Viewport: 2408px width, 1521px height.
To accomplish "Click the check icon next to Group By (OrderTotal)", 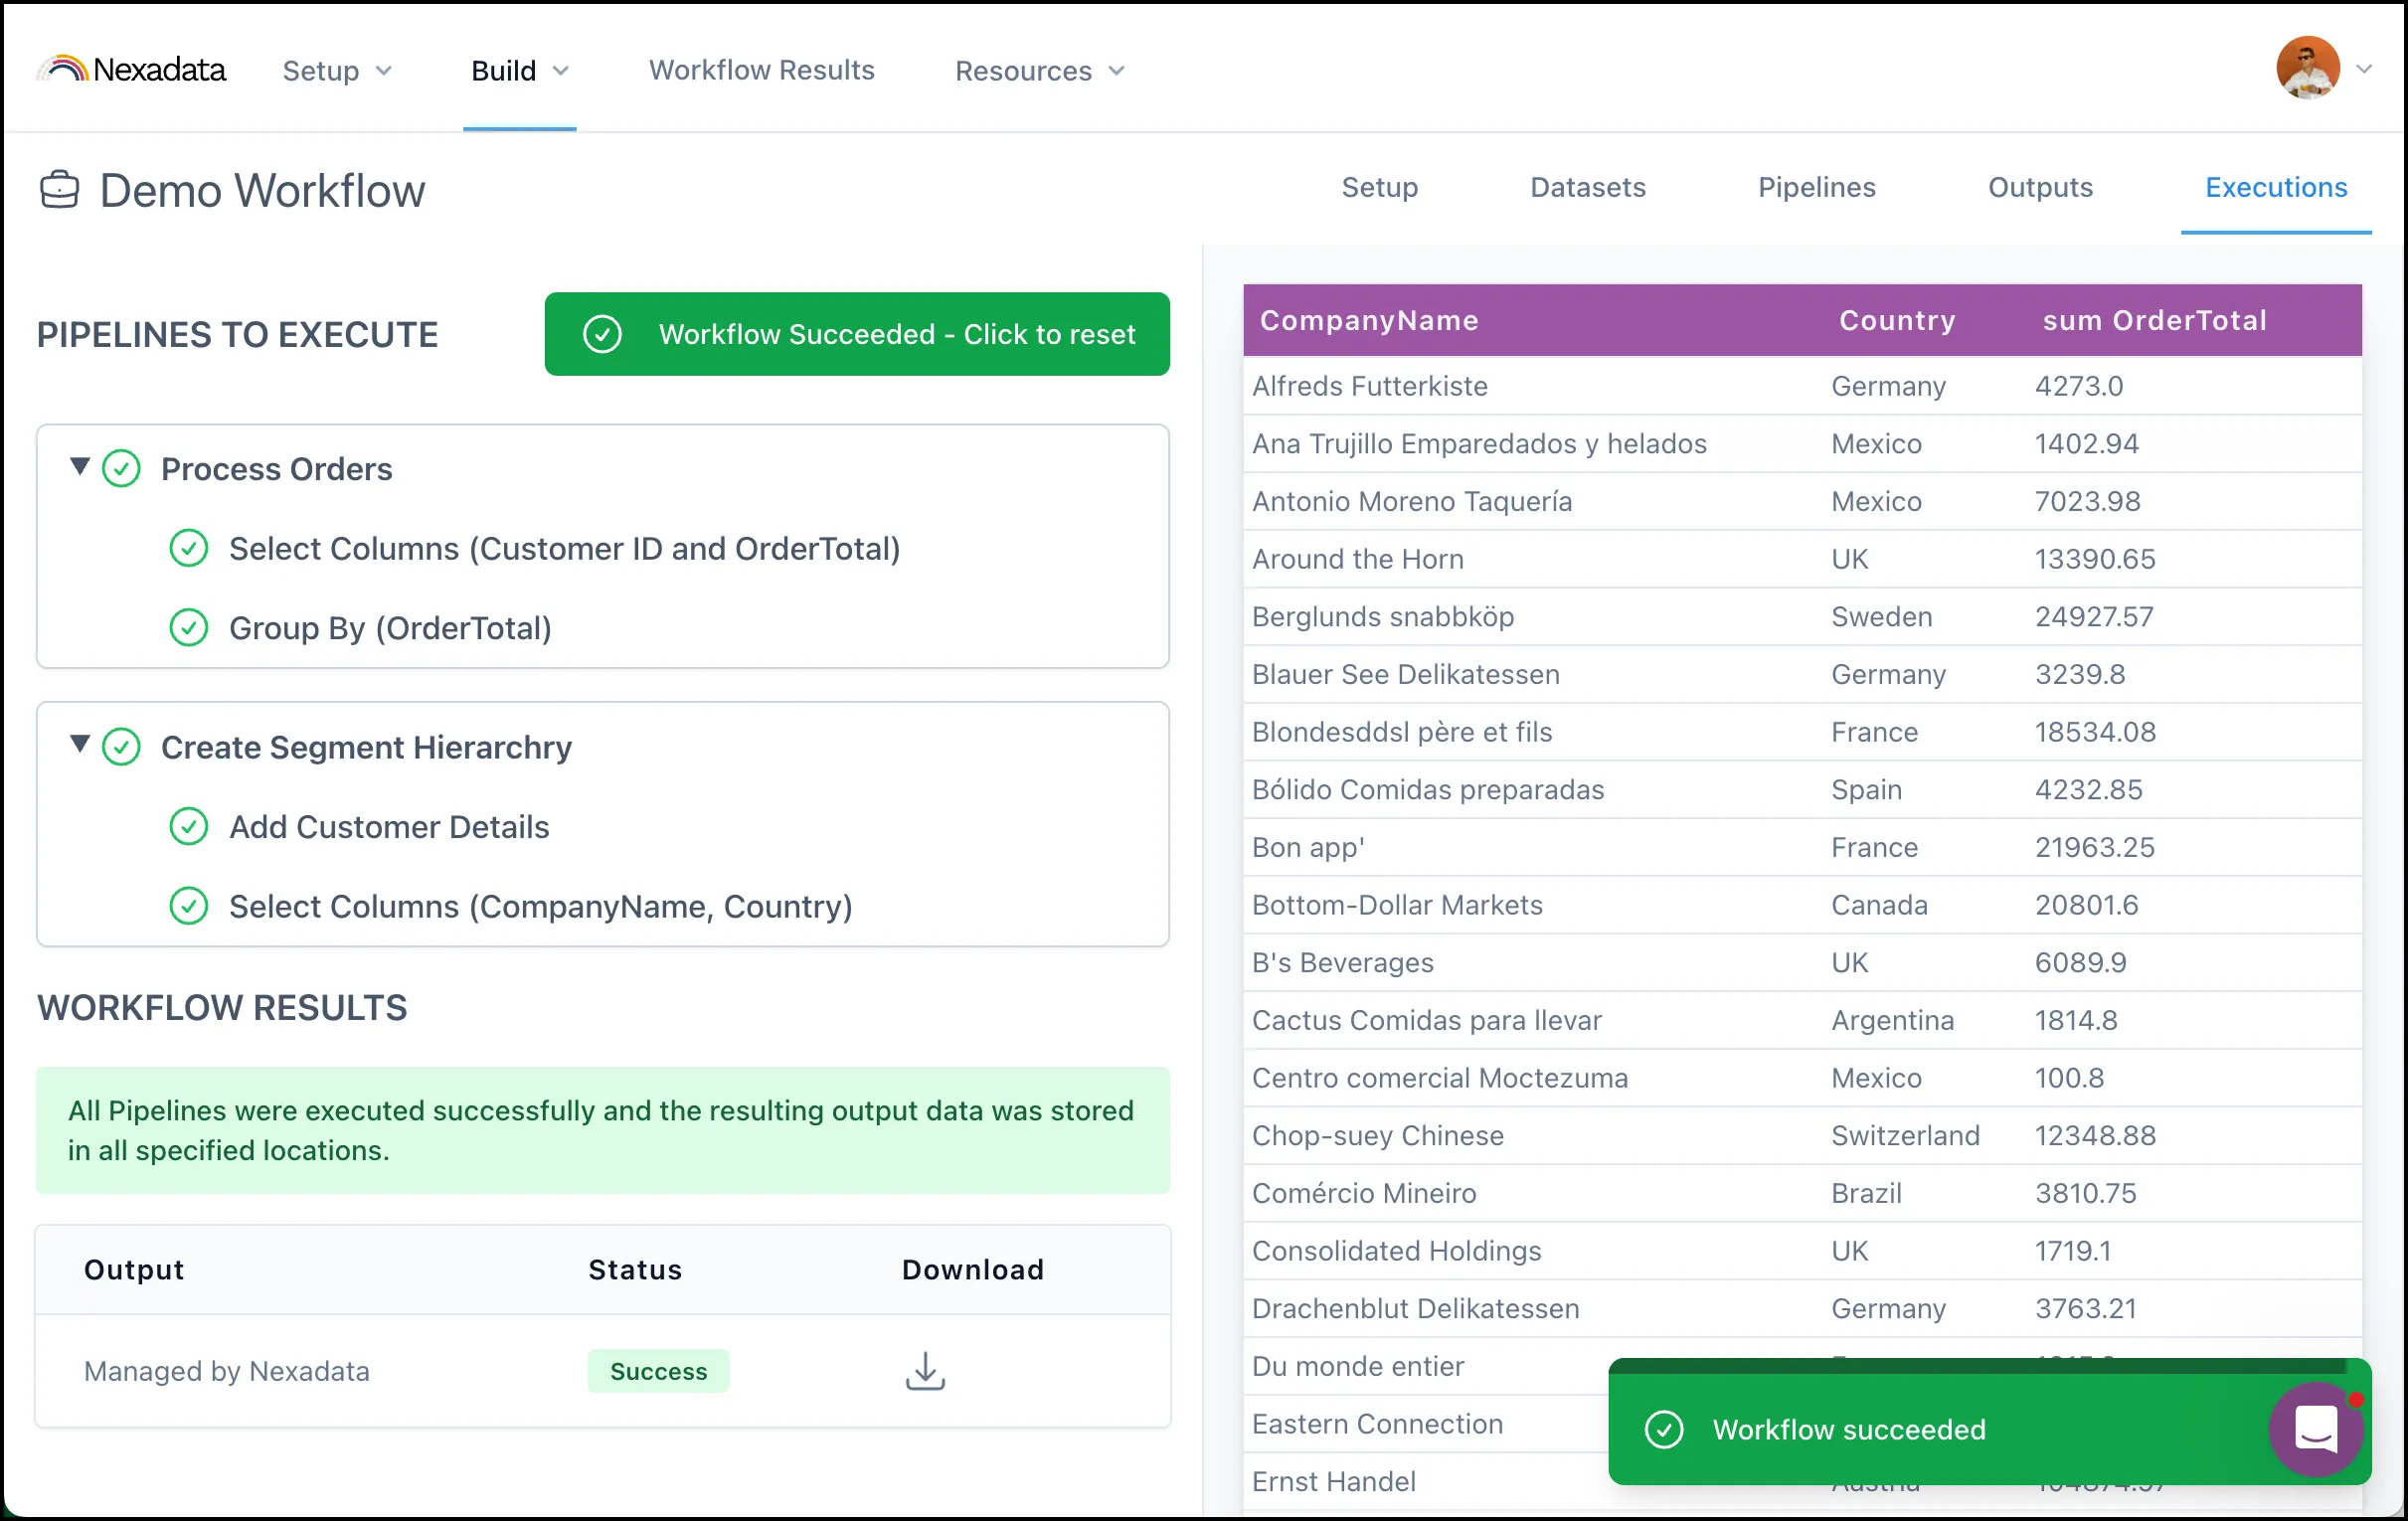I will [188, 627].
